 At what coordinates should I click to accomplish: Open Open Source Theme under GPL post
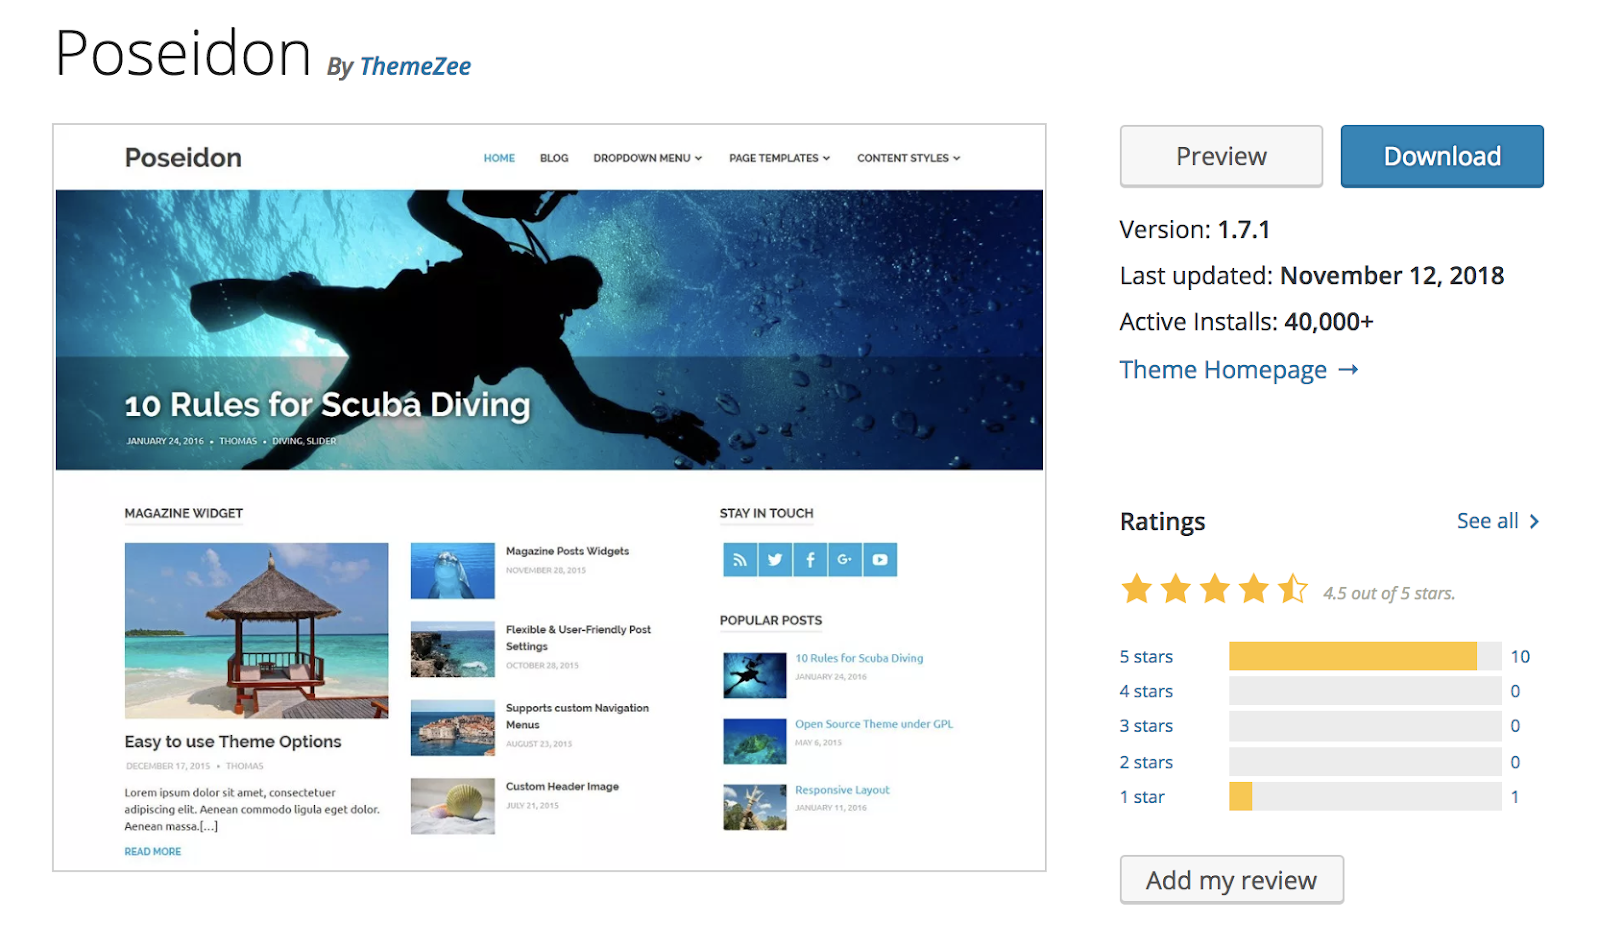874,724
